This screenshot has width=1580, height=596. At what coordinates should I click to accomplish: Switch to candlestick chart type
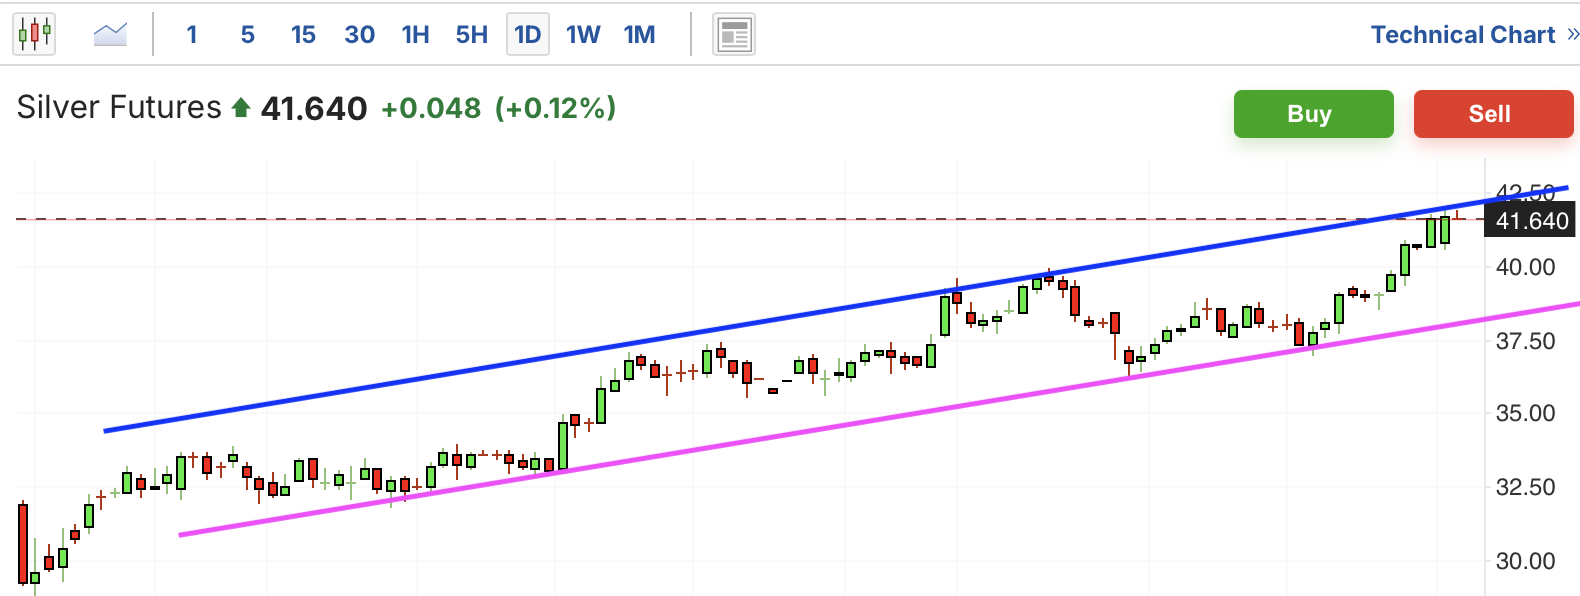pos(34,34)
